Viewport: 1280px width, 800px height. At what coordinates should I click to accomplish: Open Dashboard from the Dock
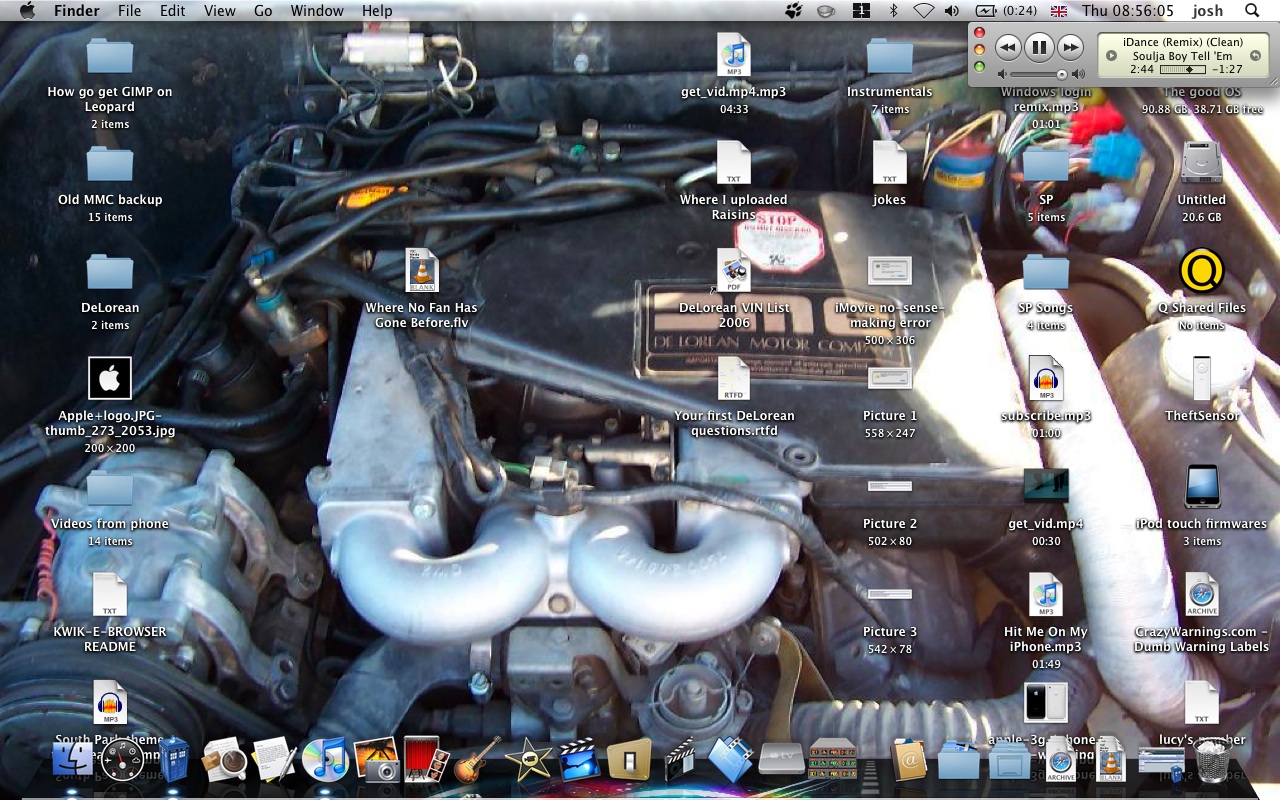point(122,762)
